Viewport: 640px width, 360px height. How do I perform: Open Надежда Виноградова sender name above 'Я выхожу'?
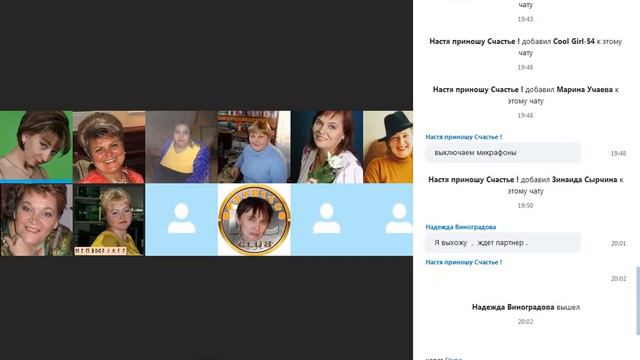(461, 227)
